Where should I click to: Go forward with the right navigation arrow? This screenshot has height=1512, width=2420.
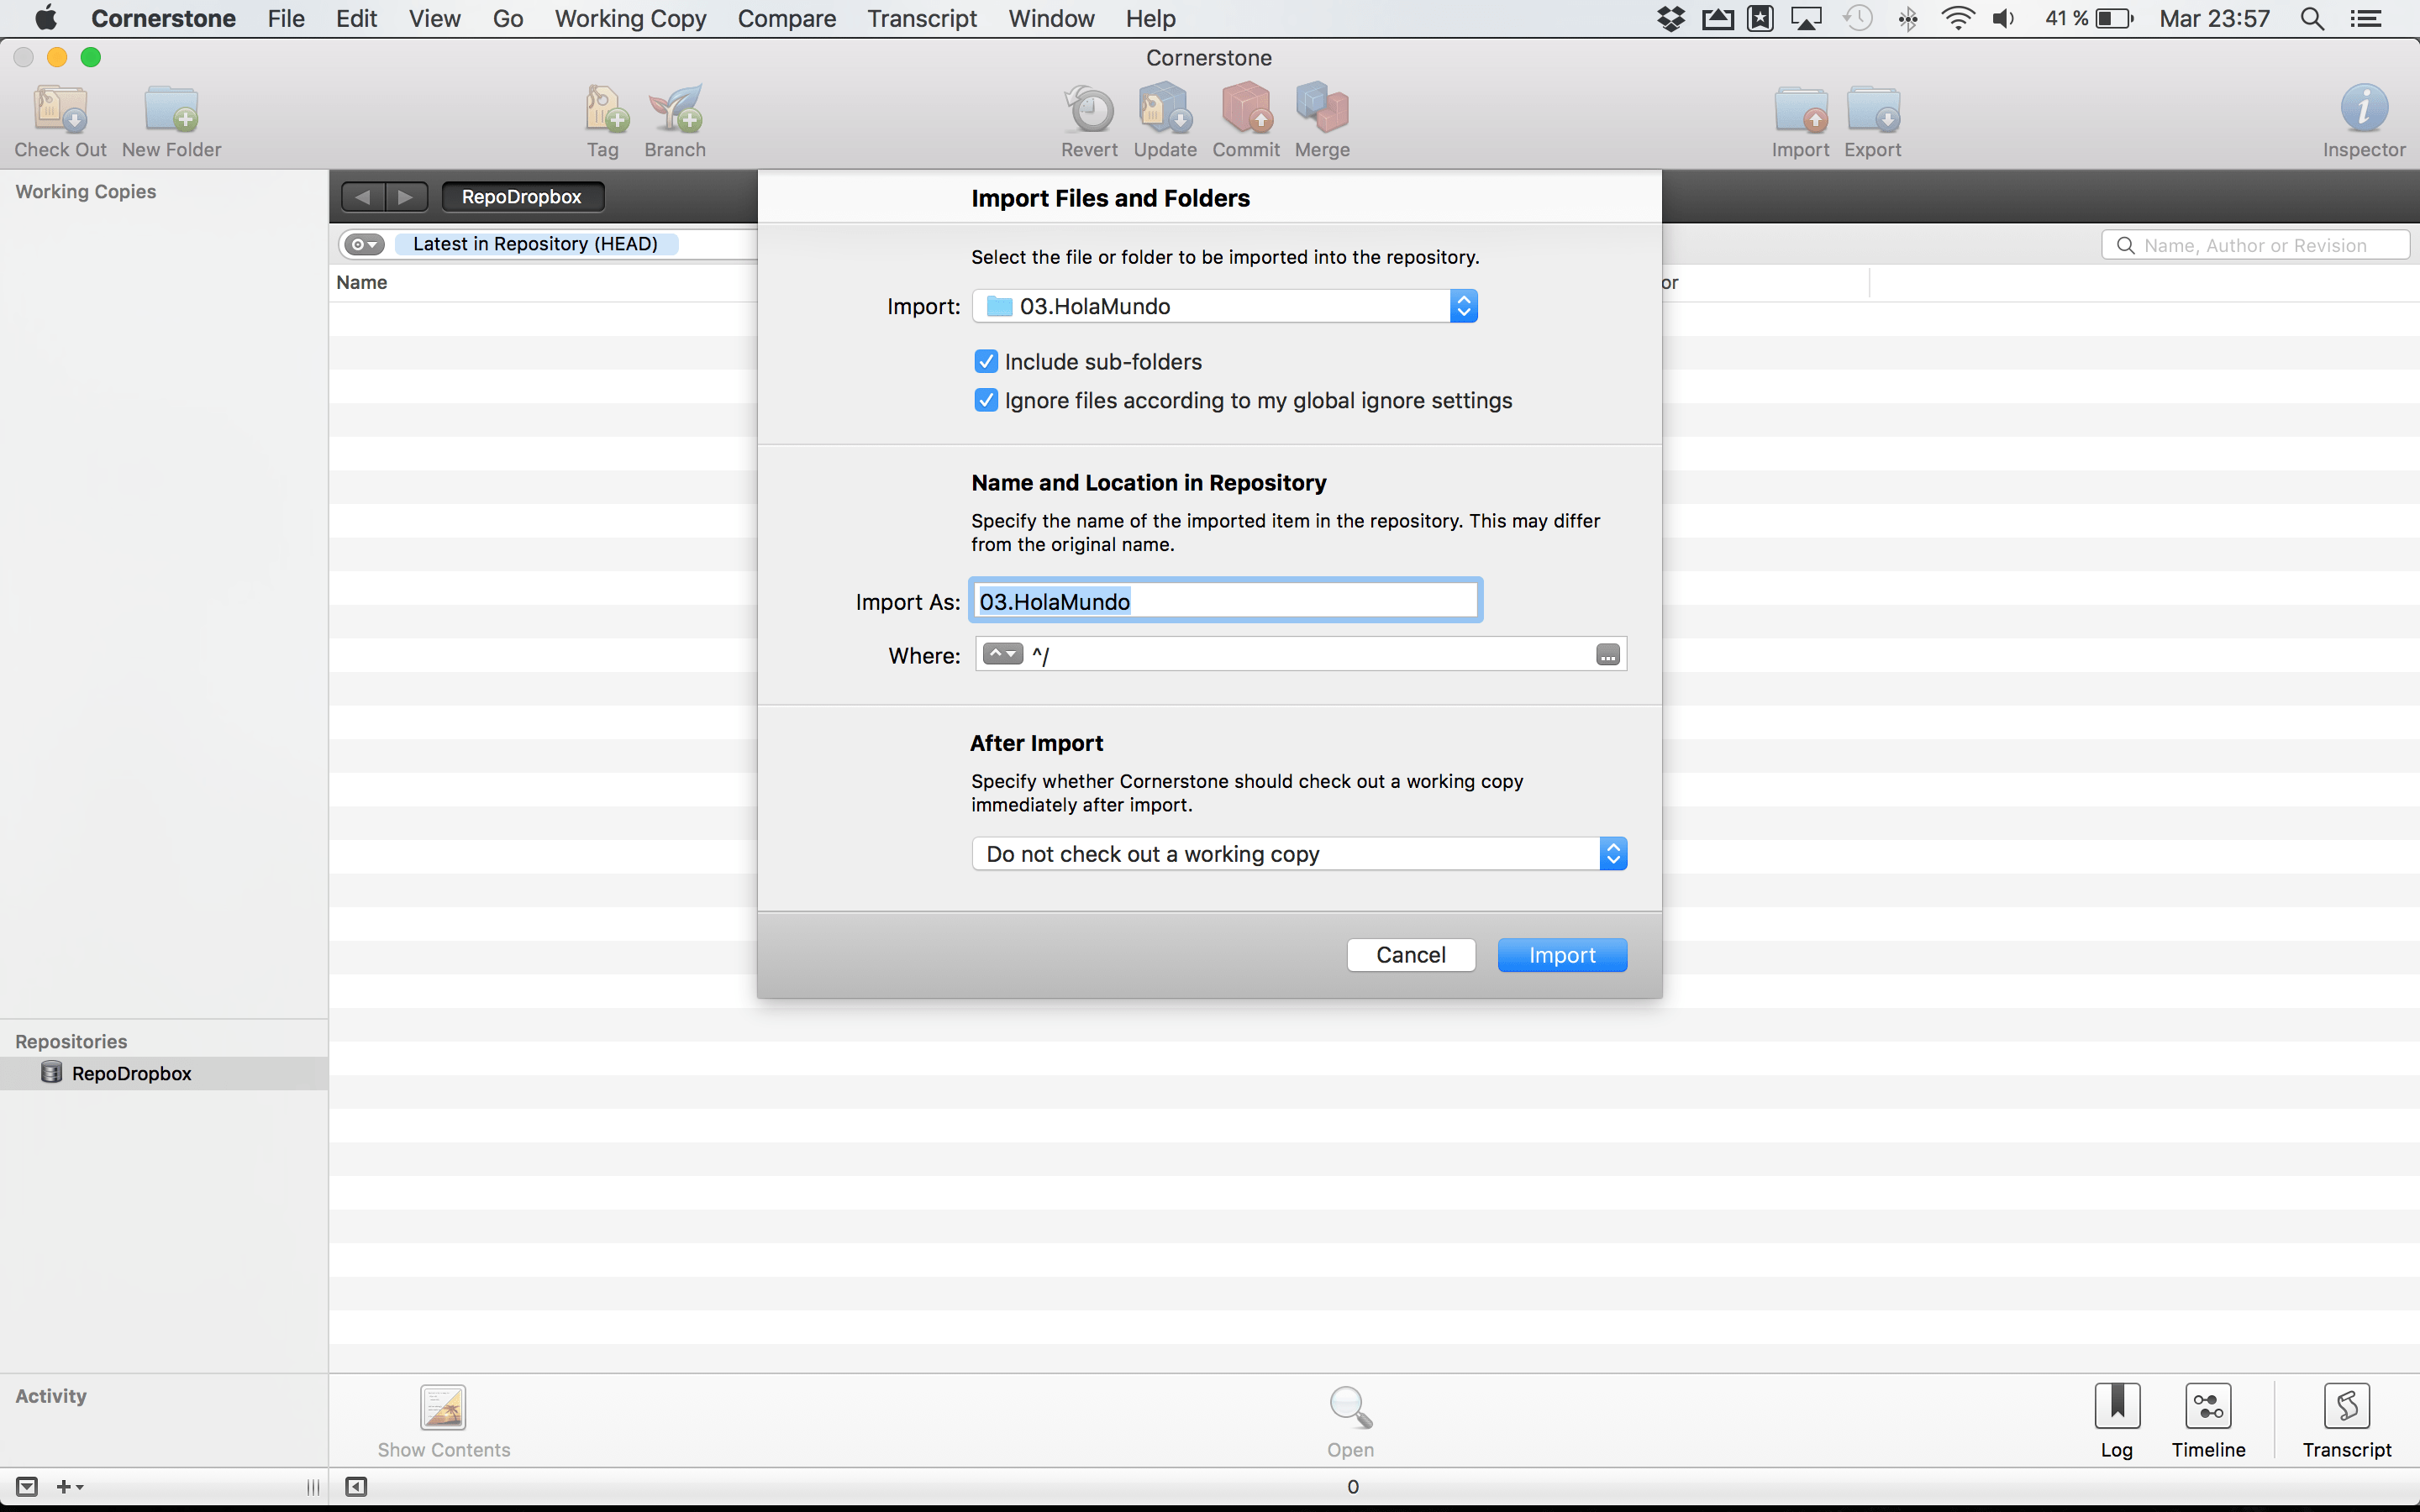[406, 197]
